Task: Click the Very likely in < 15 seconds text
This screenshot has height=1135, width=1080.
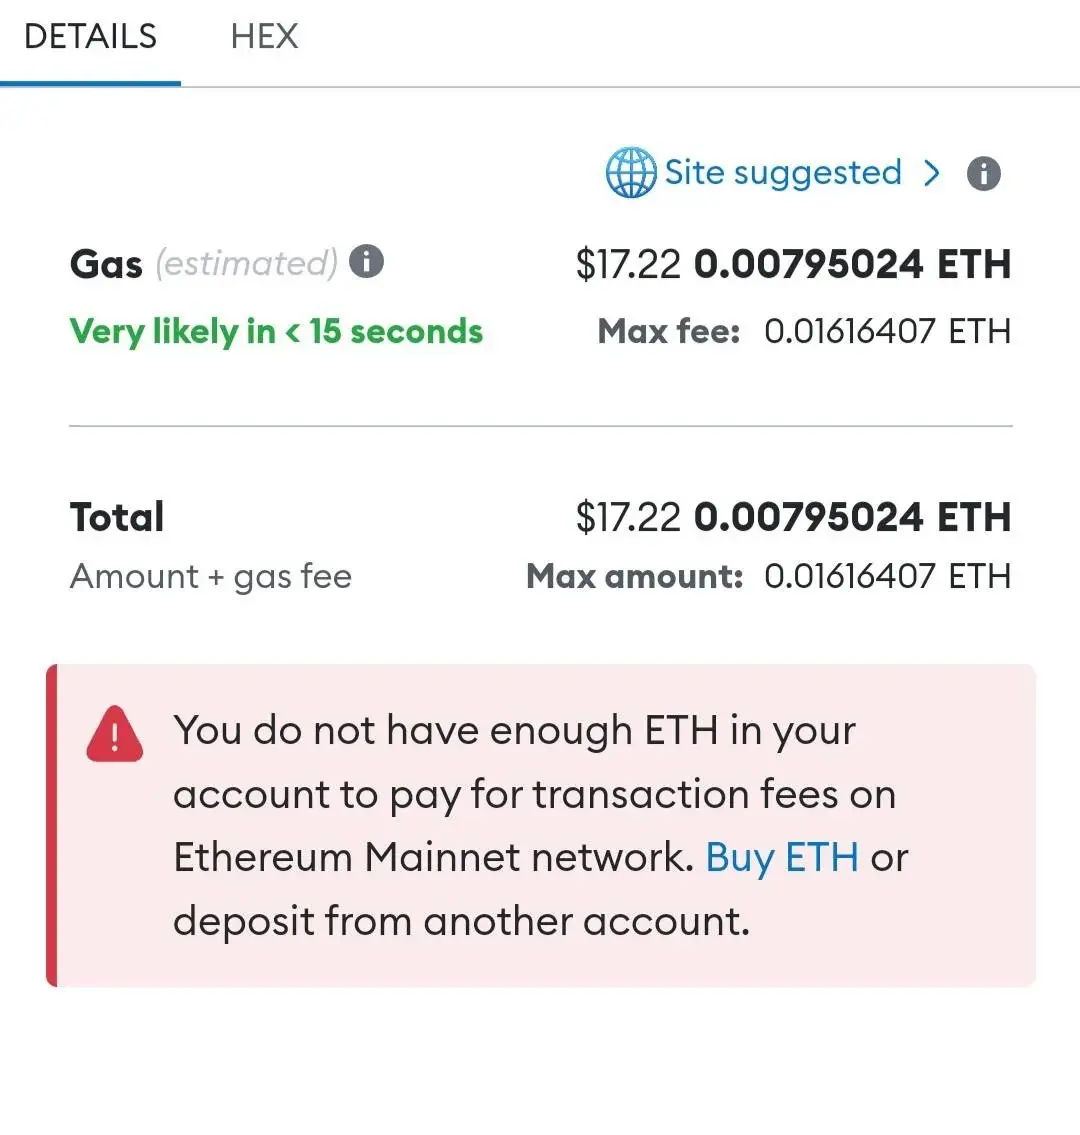Action: coord(276,332)
